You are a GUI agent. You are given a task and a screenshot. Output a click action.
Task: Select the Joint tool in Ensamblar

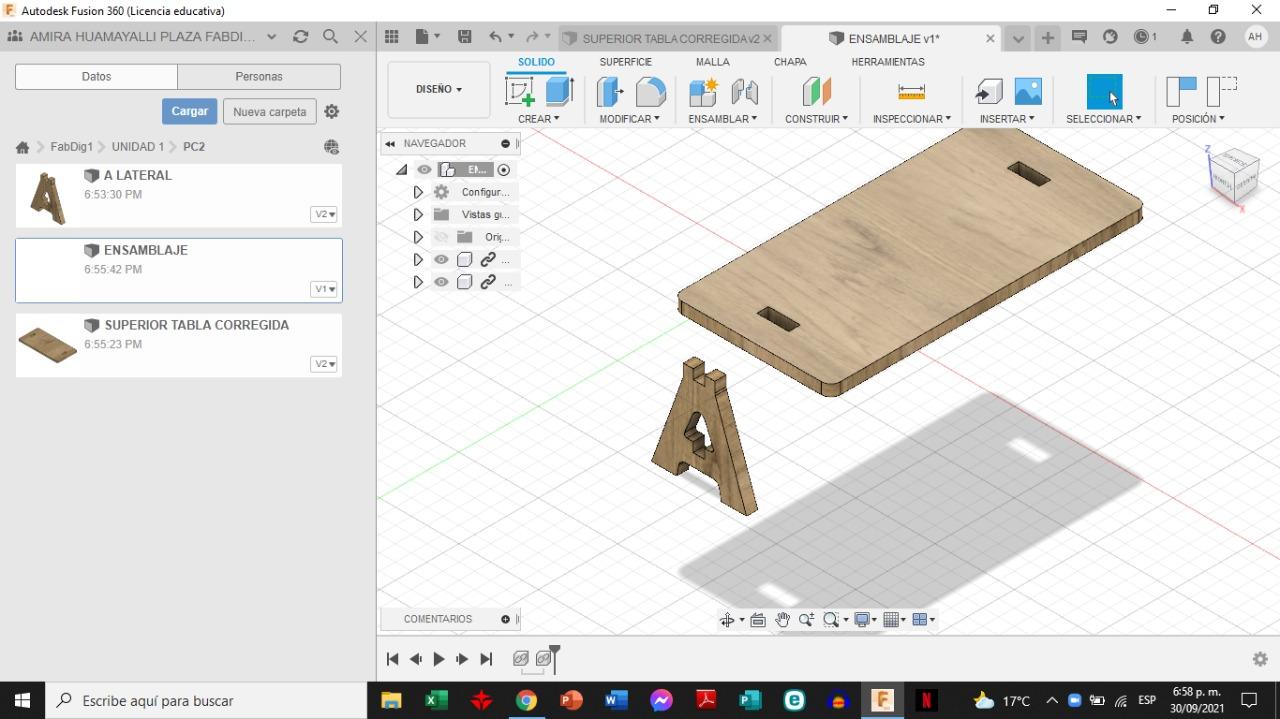[744, 92]
